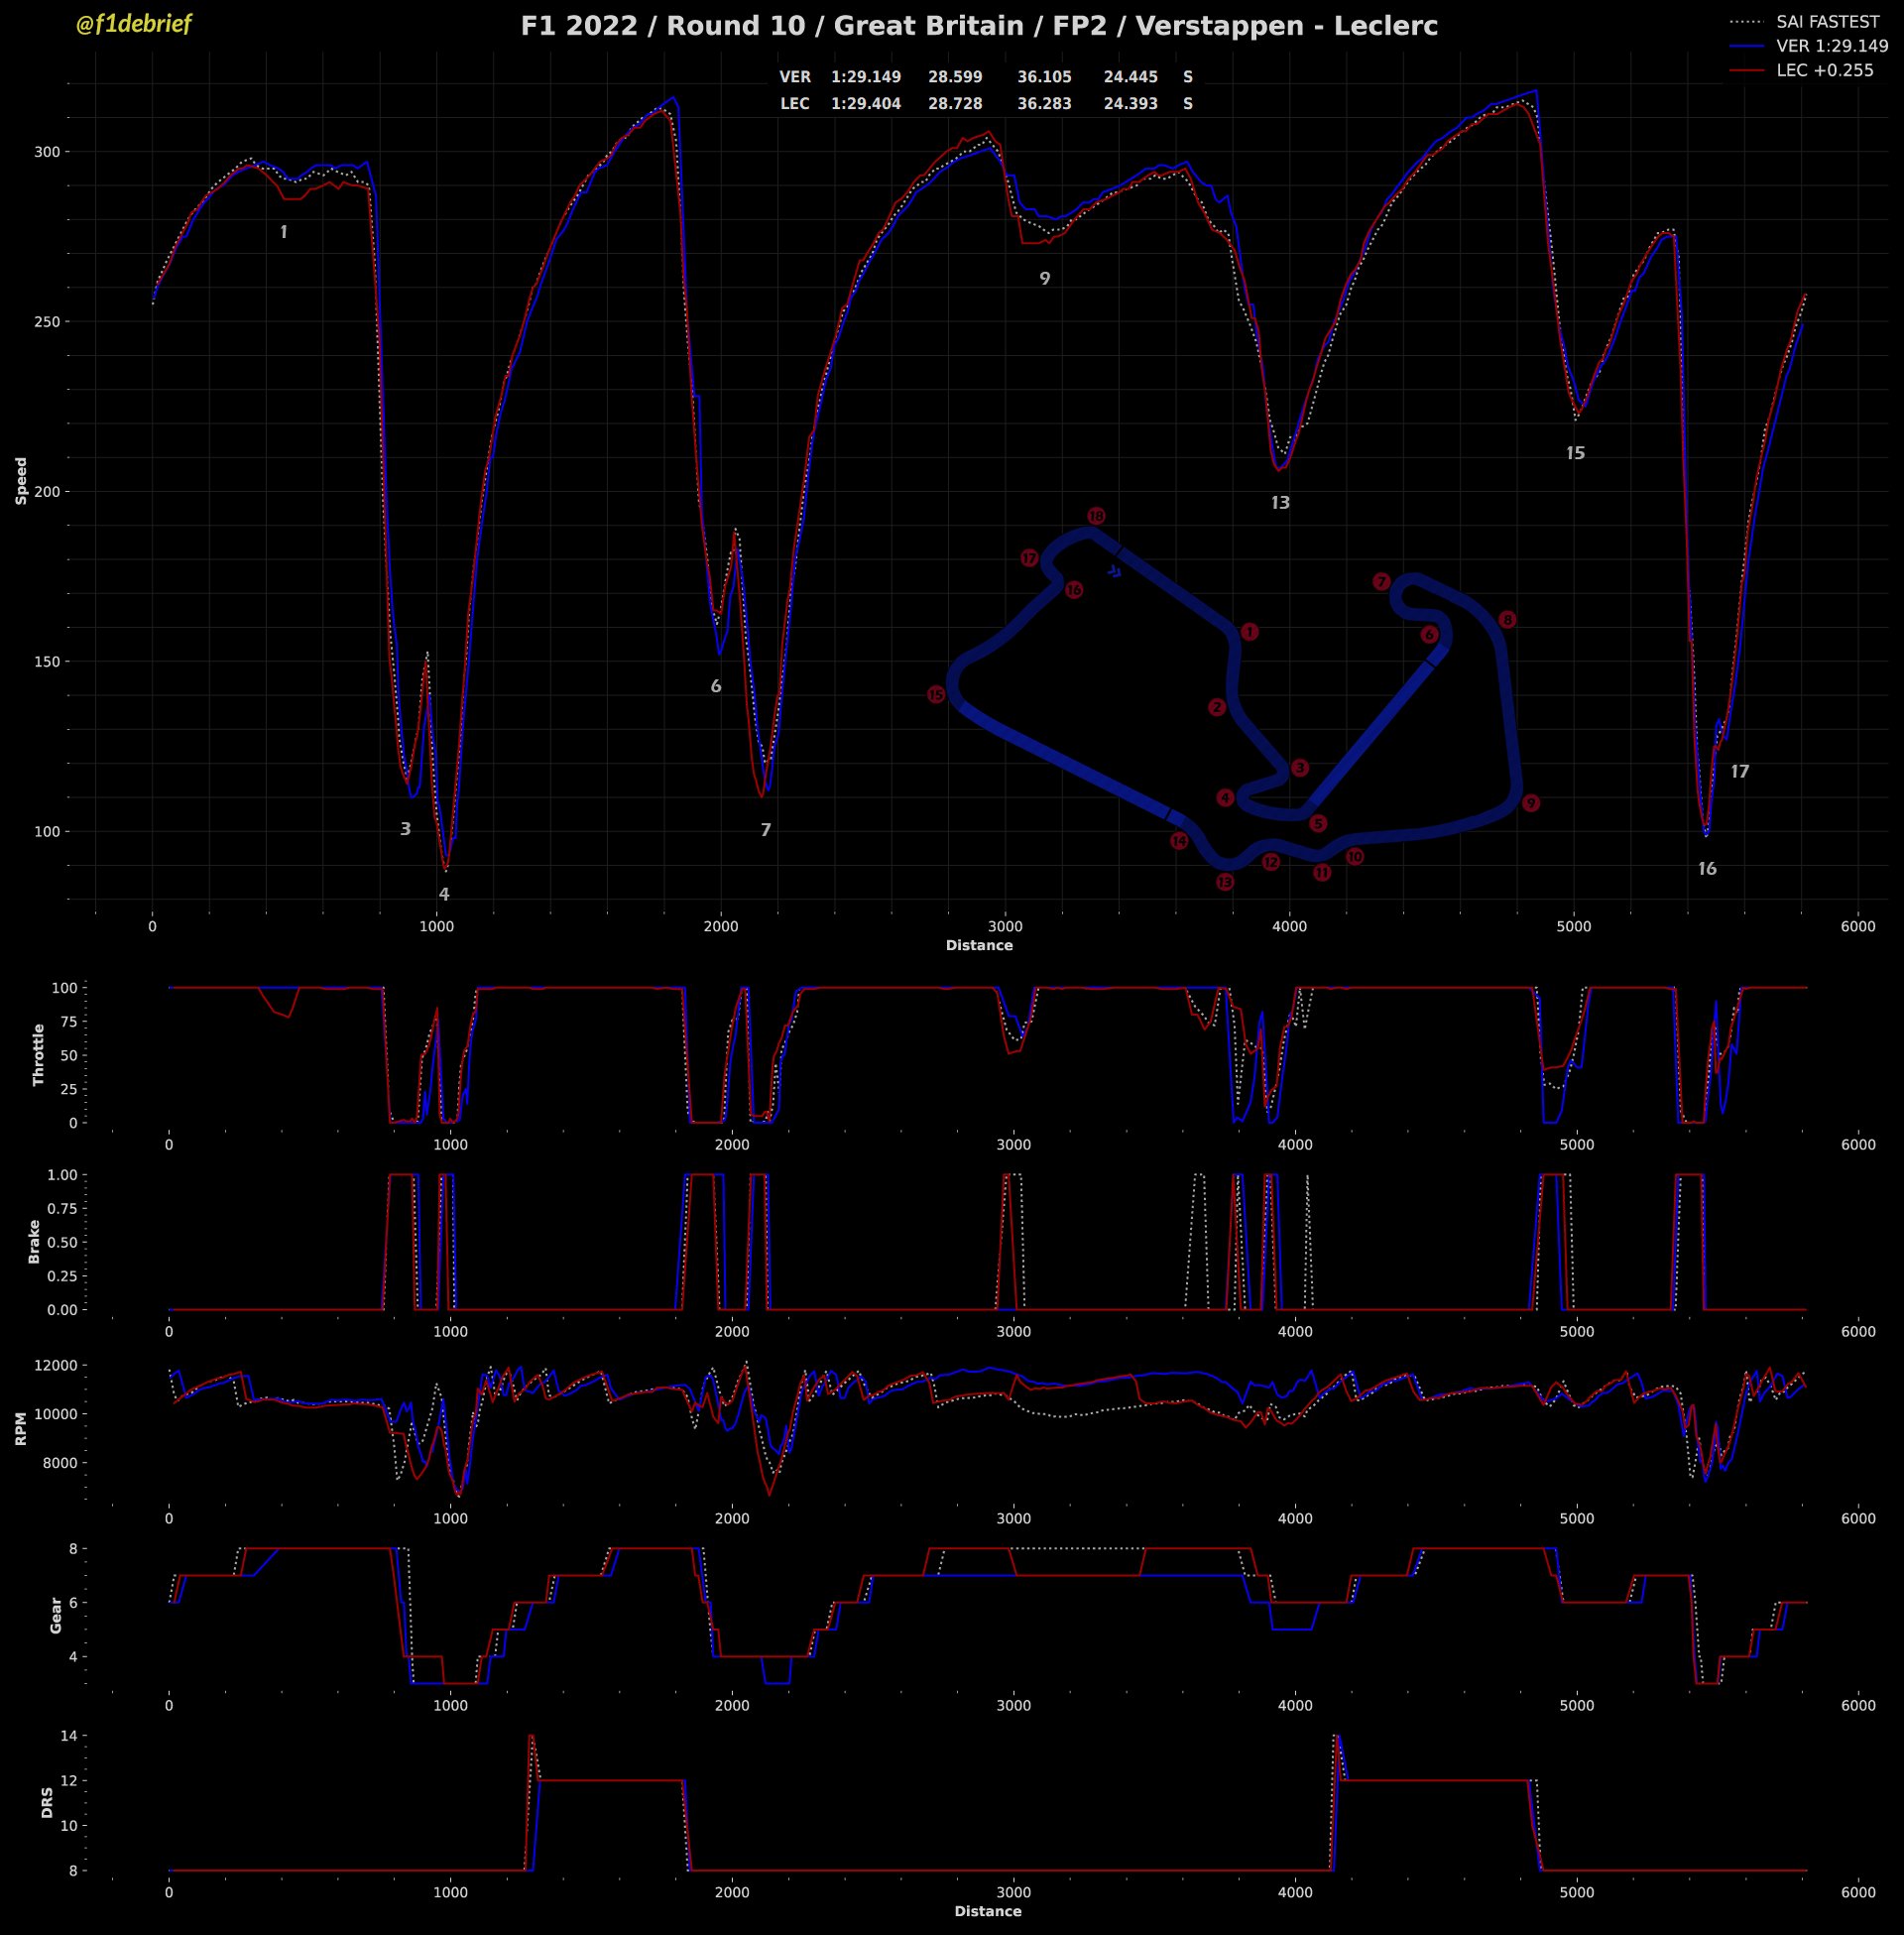Click turn 8 marker on track map
Screen dimensions: 1904x1935
tap(1507, 620)
